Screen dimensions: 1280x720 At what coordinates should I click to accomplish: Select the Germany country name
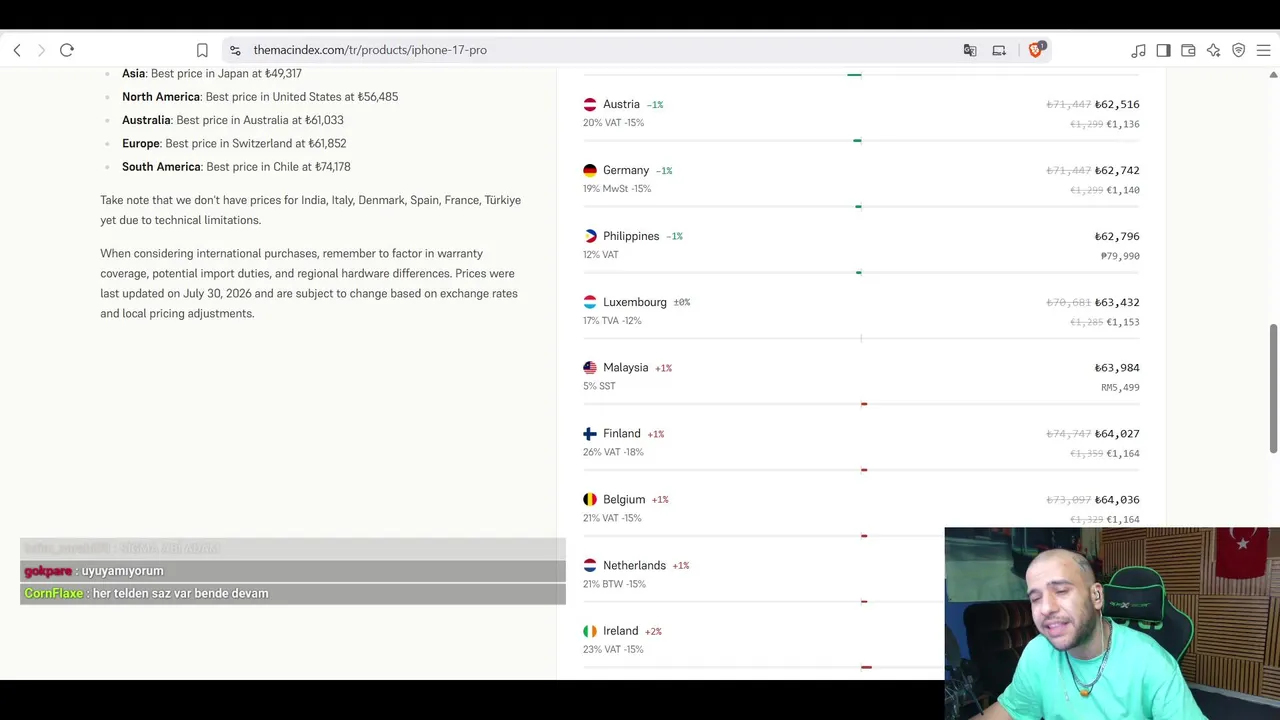pos(626,170)
